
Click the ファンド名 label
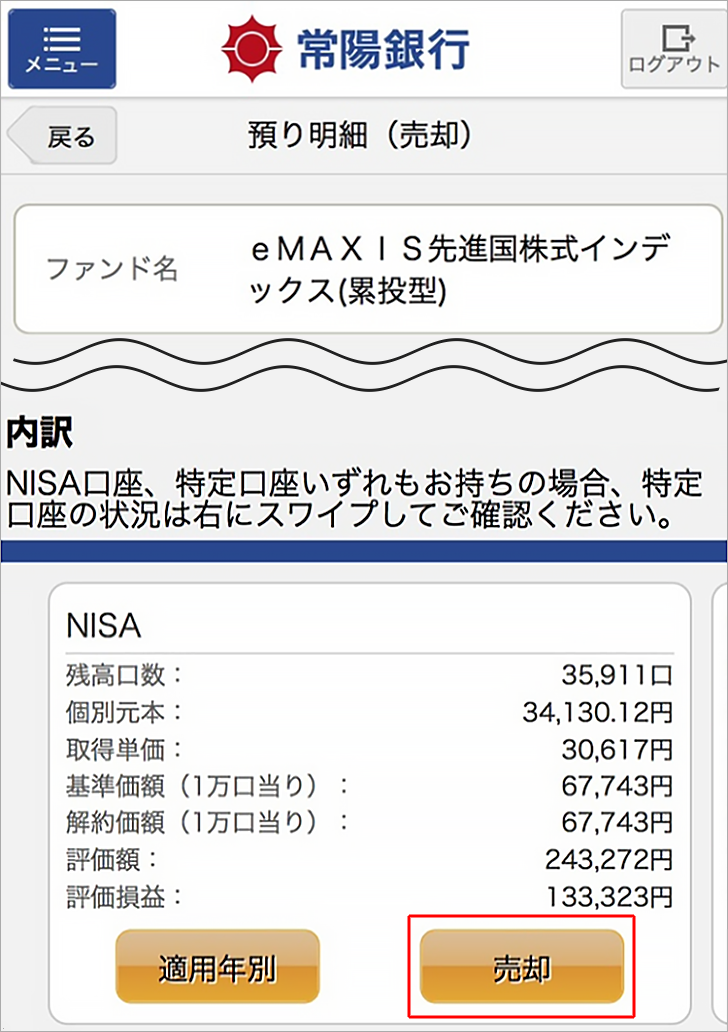[112, 269]
